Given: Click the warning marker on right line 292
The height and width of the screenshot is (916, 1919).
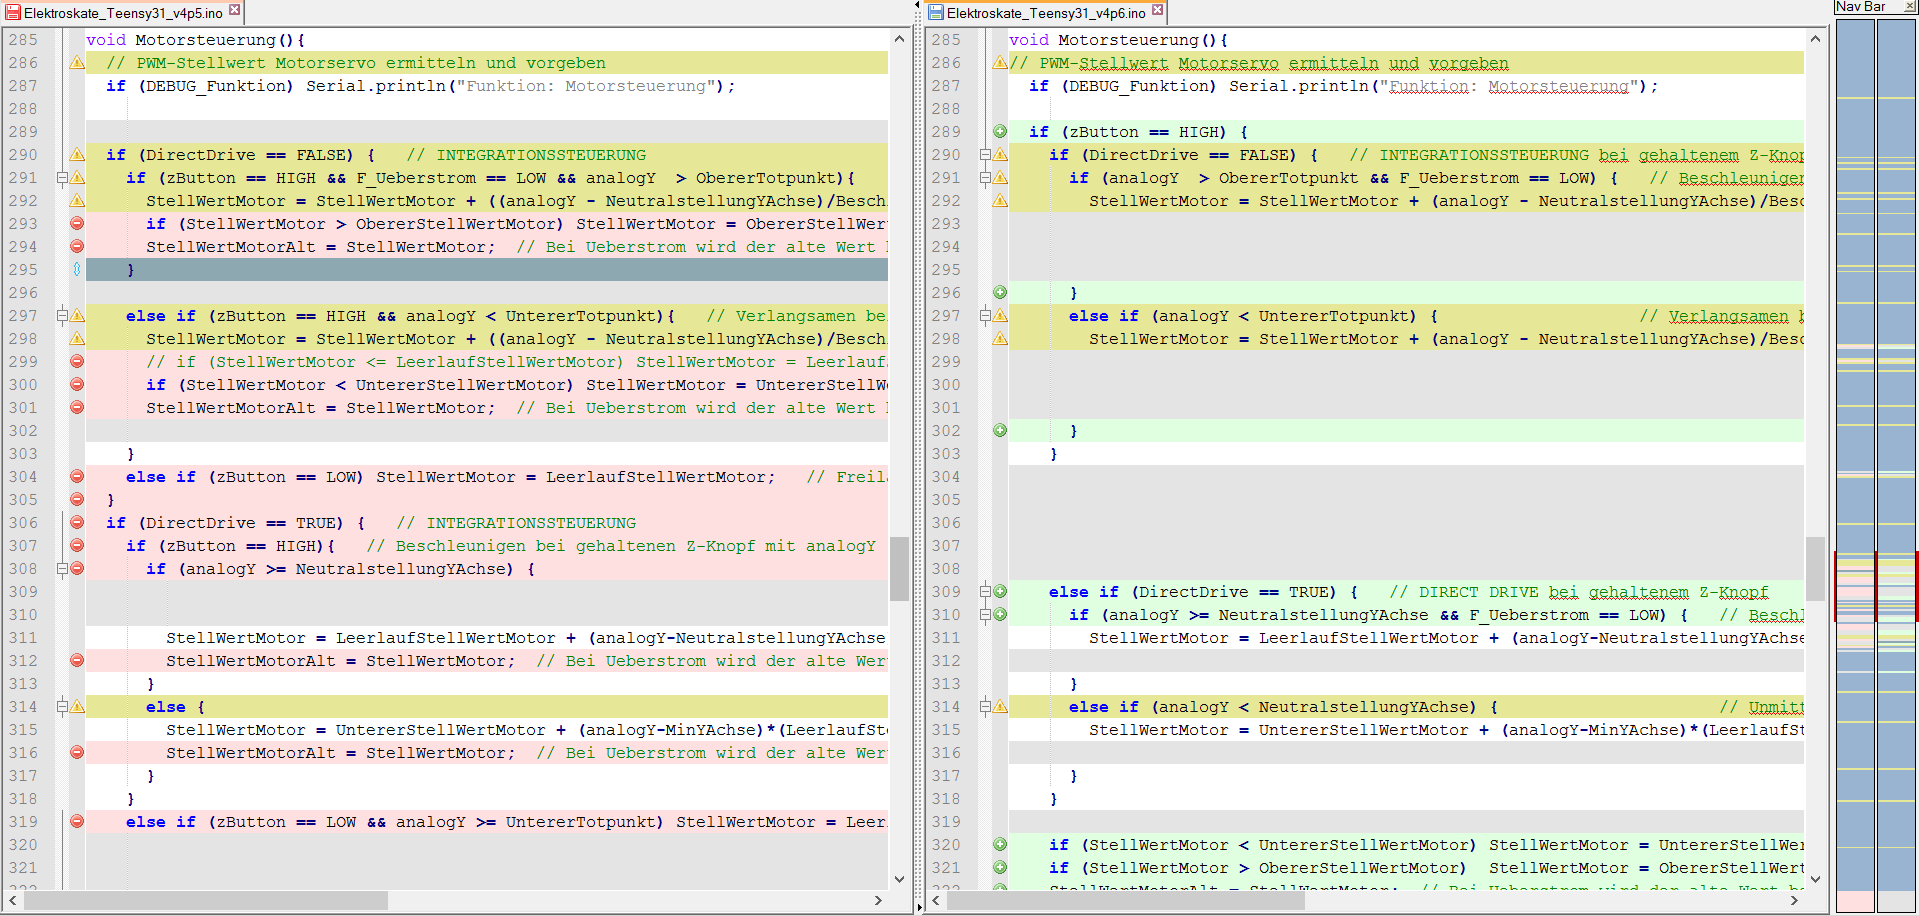Looking at the screenshot, I should pos(1000,201).
